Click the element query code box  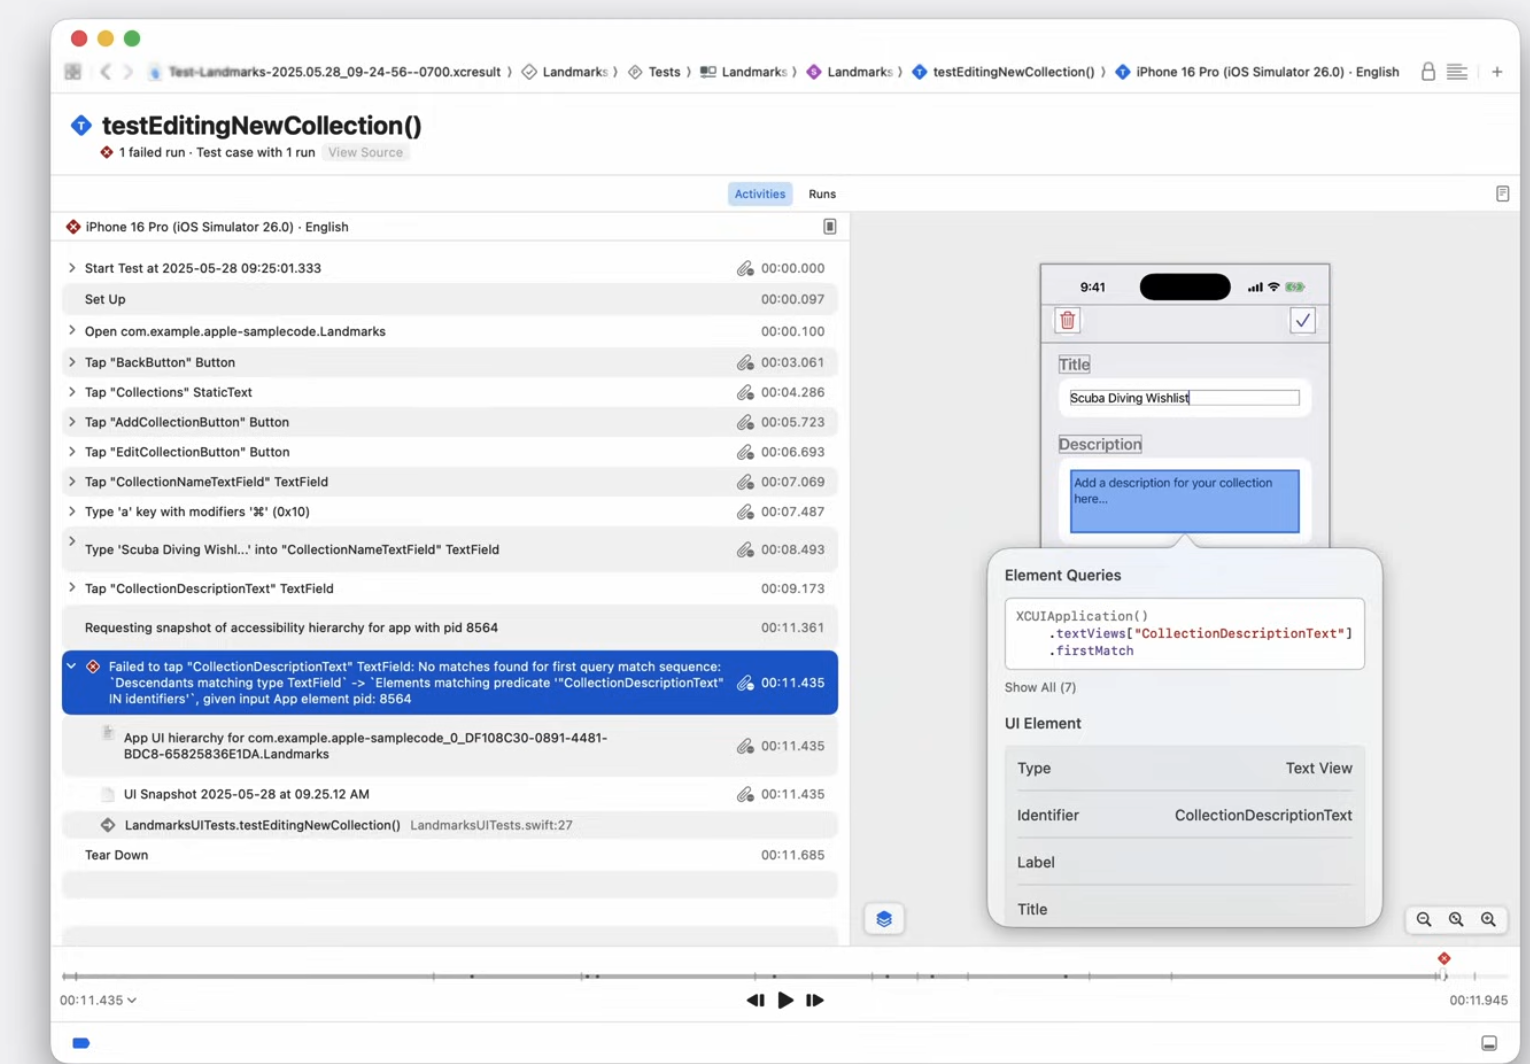point(1184,633)
